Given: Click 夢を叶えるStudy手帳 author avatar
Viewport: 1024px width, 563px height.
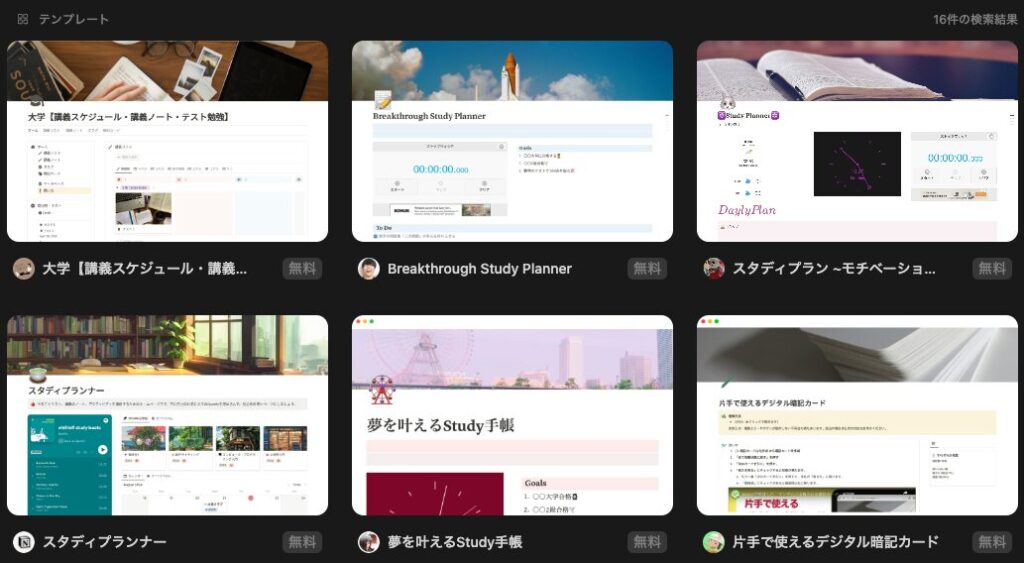Looking at the screenshot, I should click(x=369, y=542).
